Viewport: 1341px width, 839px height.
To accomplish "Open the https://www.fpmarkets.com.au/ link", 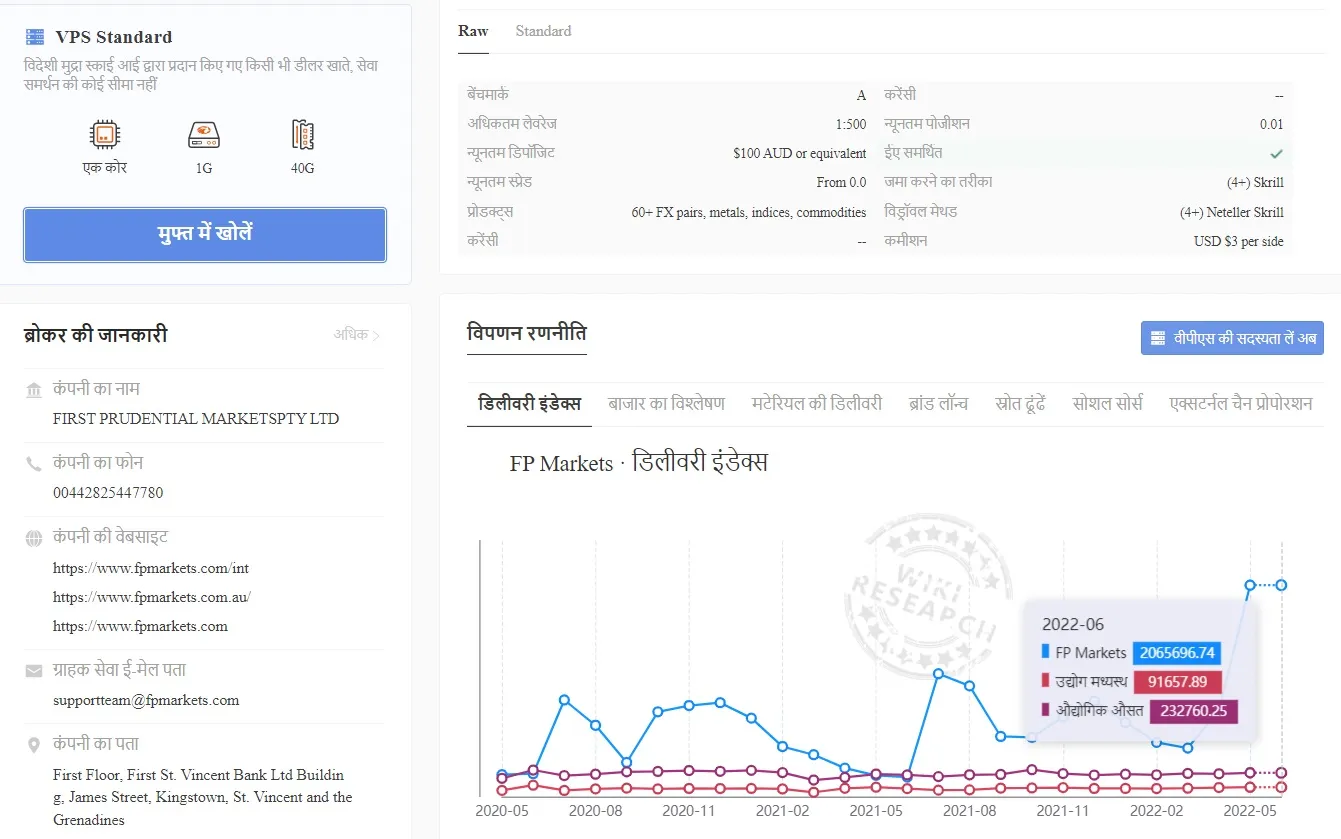I will pyautogui.click(x=152, y=597).
